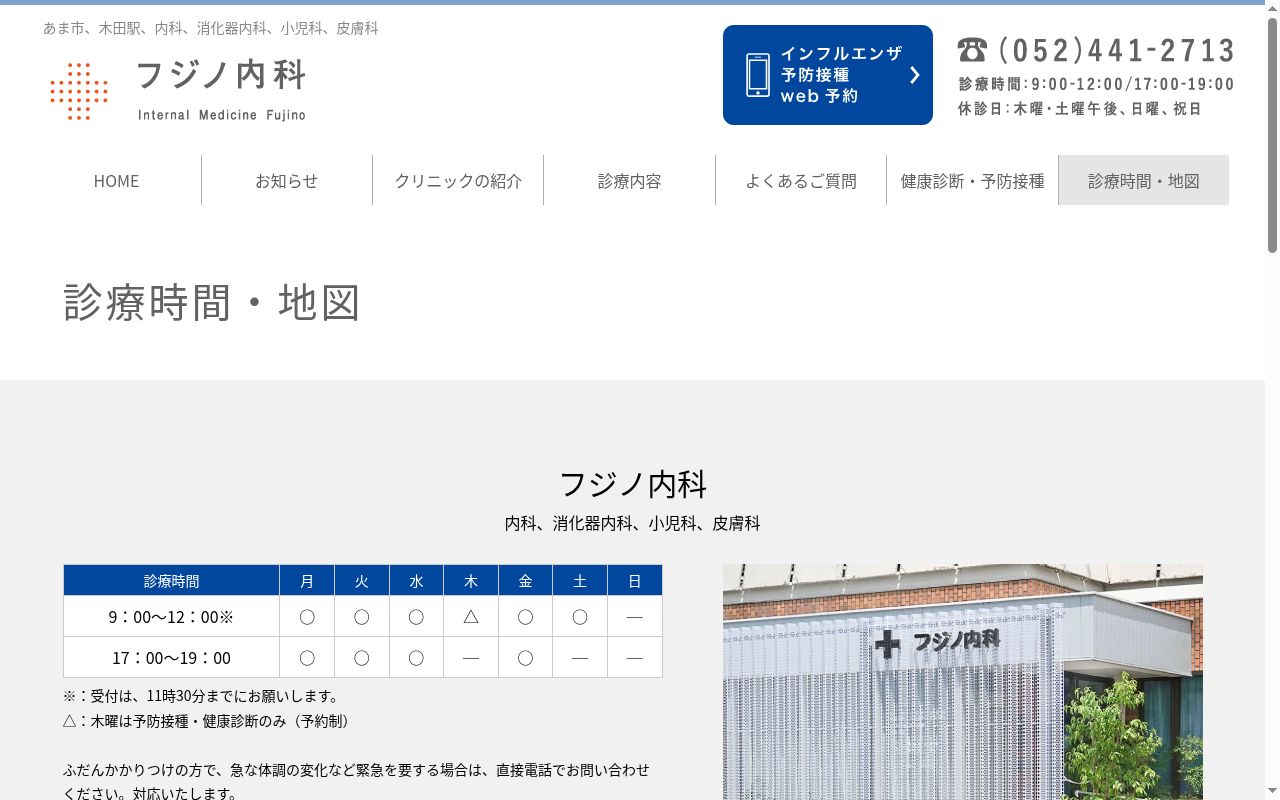Click the フジノ内科 site title text

pyautogui.click(x=221, y=75)
